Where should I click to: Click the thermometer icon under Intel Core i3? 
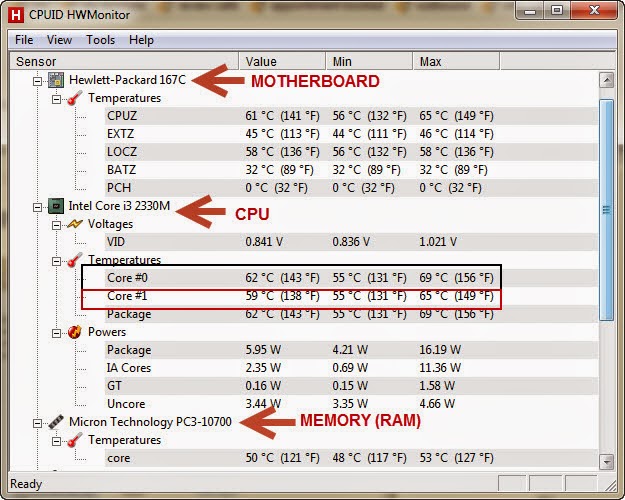click(x=75, y=260)
